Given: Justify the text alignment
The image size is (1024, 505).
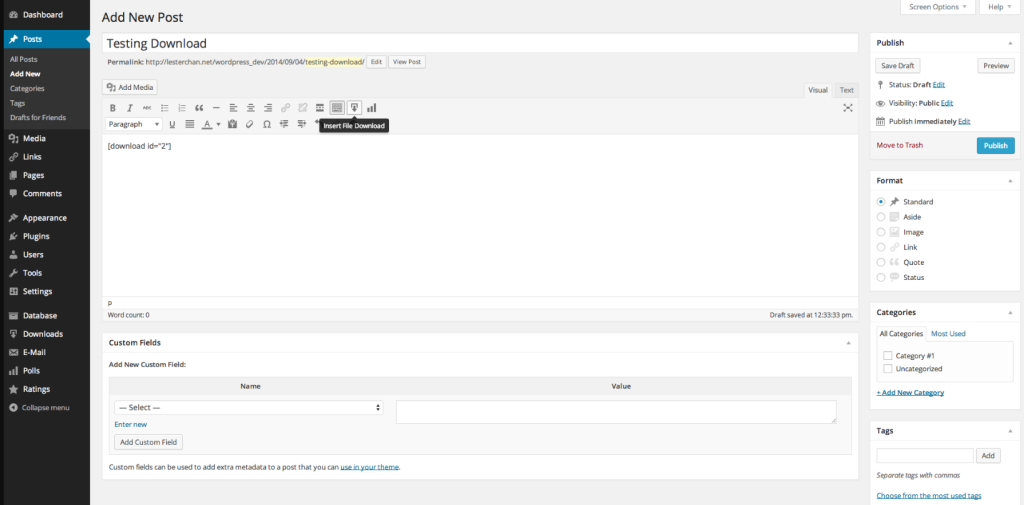Looking at the screenshot, I should (x=189, y=124).
